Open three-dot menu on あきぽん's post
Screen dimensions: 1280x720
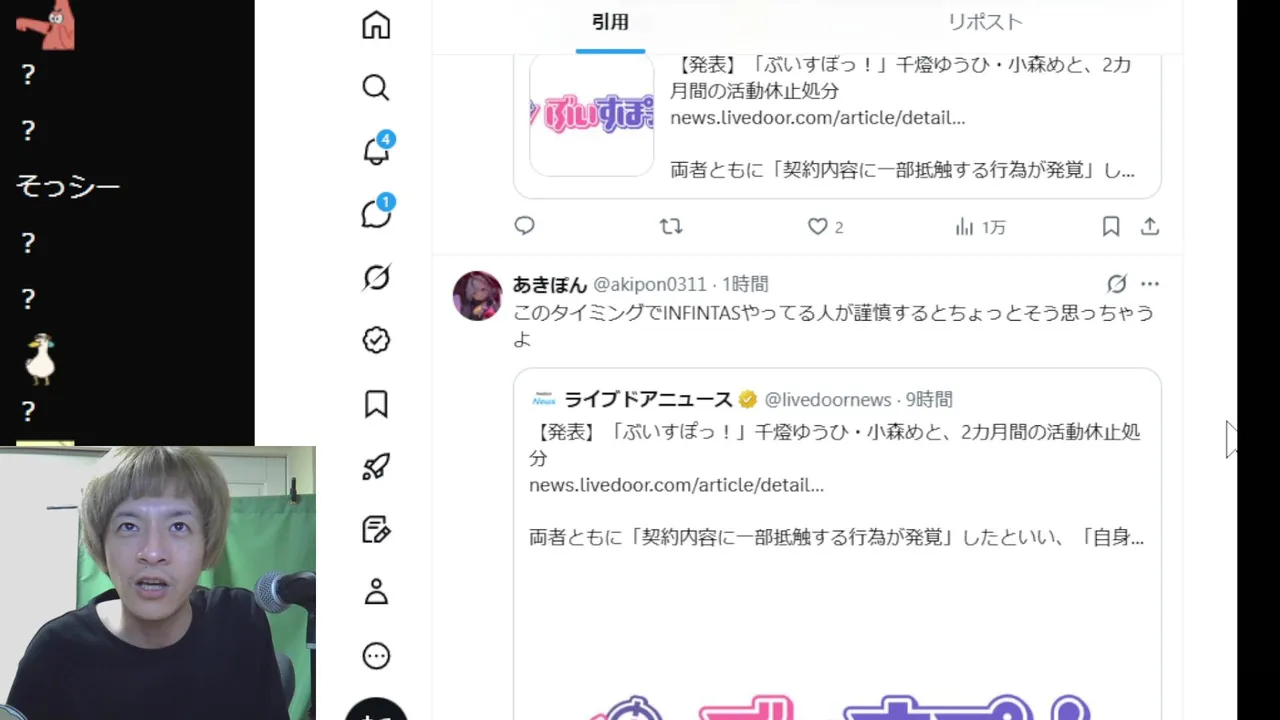click(x=1150, y=284)
